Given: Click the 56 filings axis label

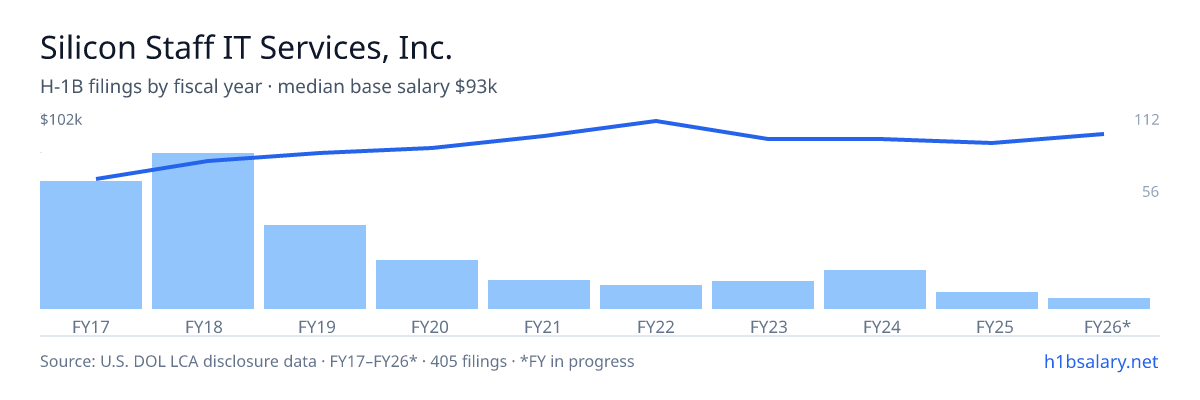Looking at the screenshot, I should coord(1150,191).
